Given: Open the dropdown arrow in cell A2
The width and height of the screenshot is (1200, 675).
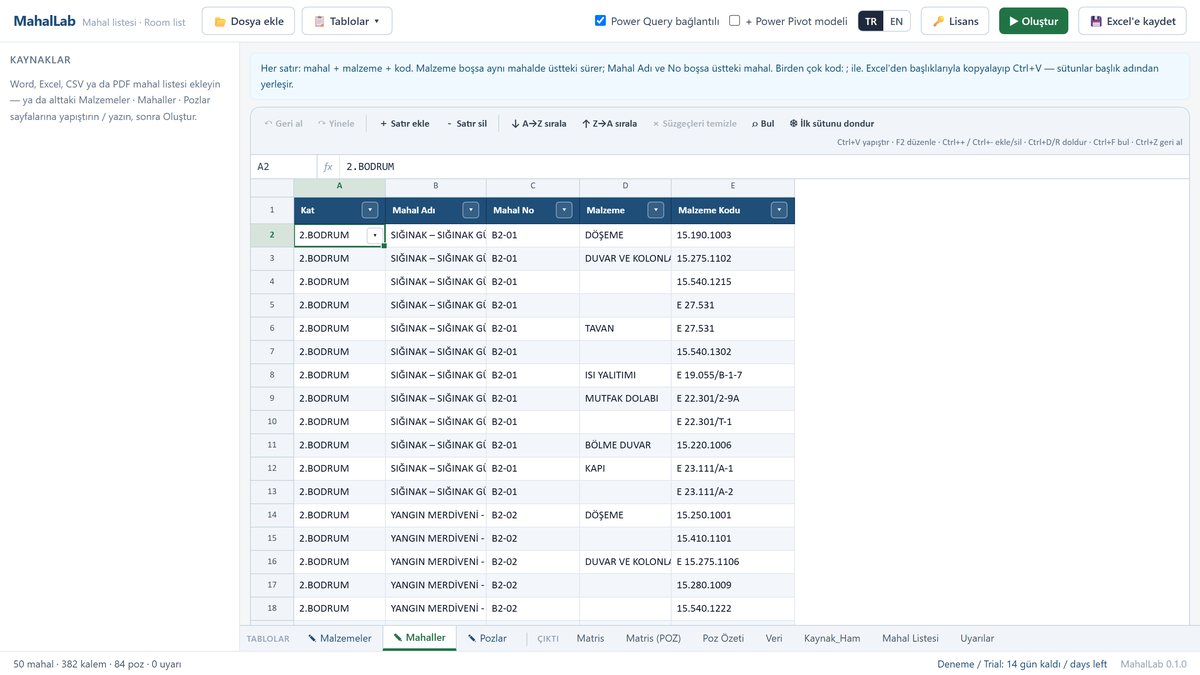Looking at the screenshot, I should [x=375, y=235].
